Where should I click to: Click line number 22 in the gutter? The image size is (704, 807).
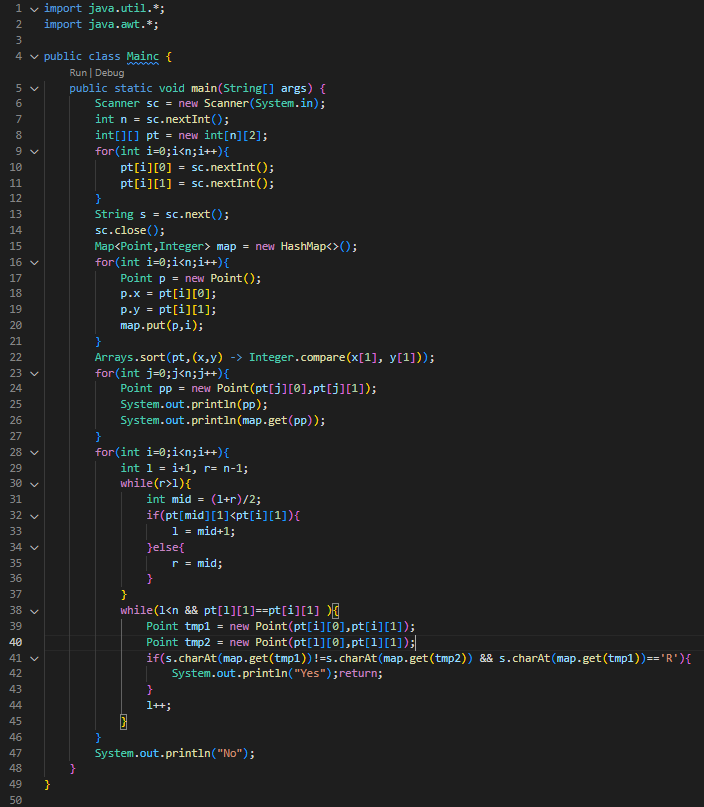(x=16, y=357)
